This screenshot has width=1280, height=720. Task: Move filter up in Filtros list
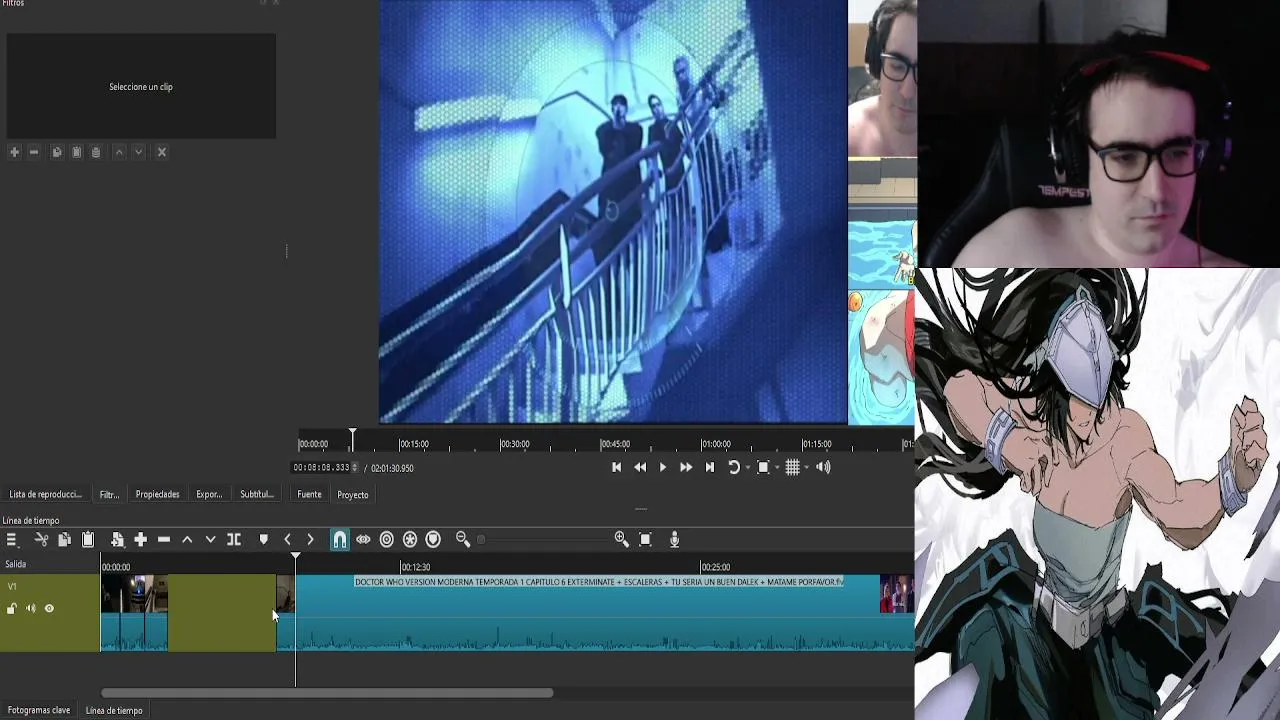click(x=119, y=152)
